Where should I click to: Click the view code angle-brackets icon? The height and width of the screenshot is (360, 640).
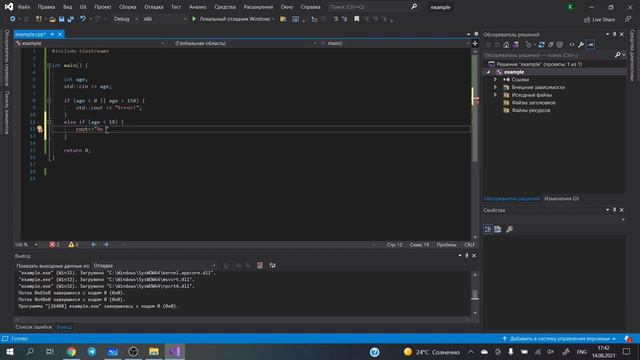[571, 44]
